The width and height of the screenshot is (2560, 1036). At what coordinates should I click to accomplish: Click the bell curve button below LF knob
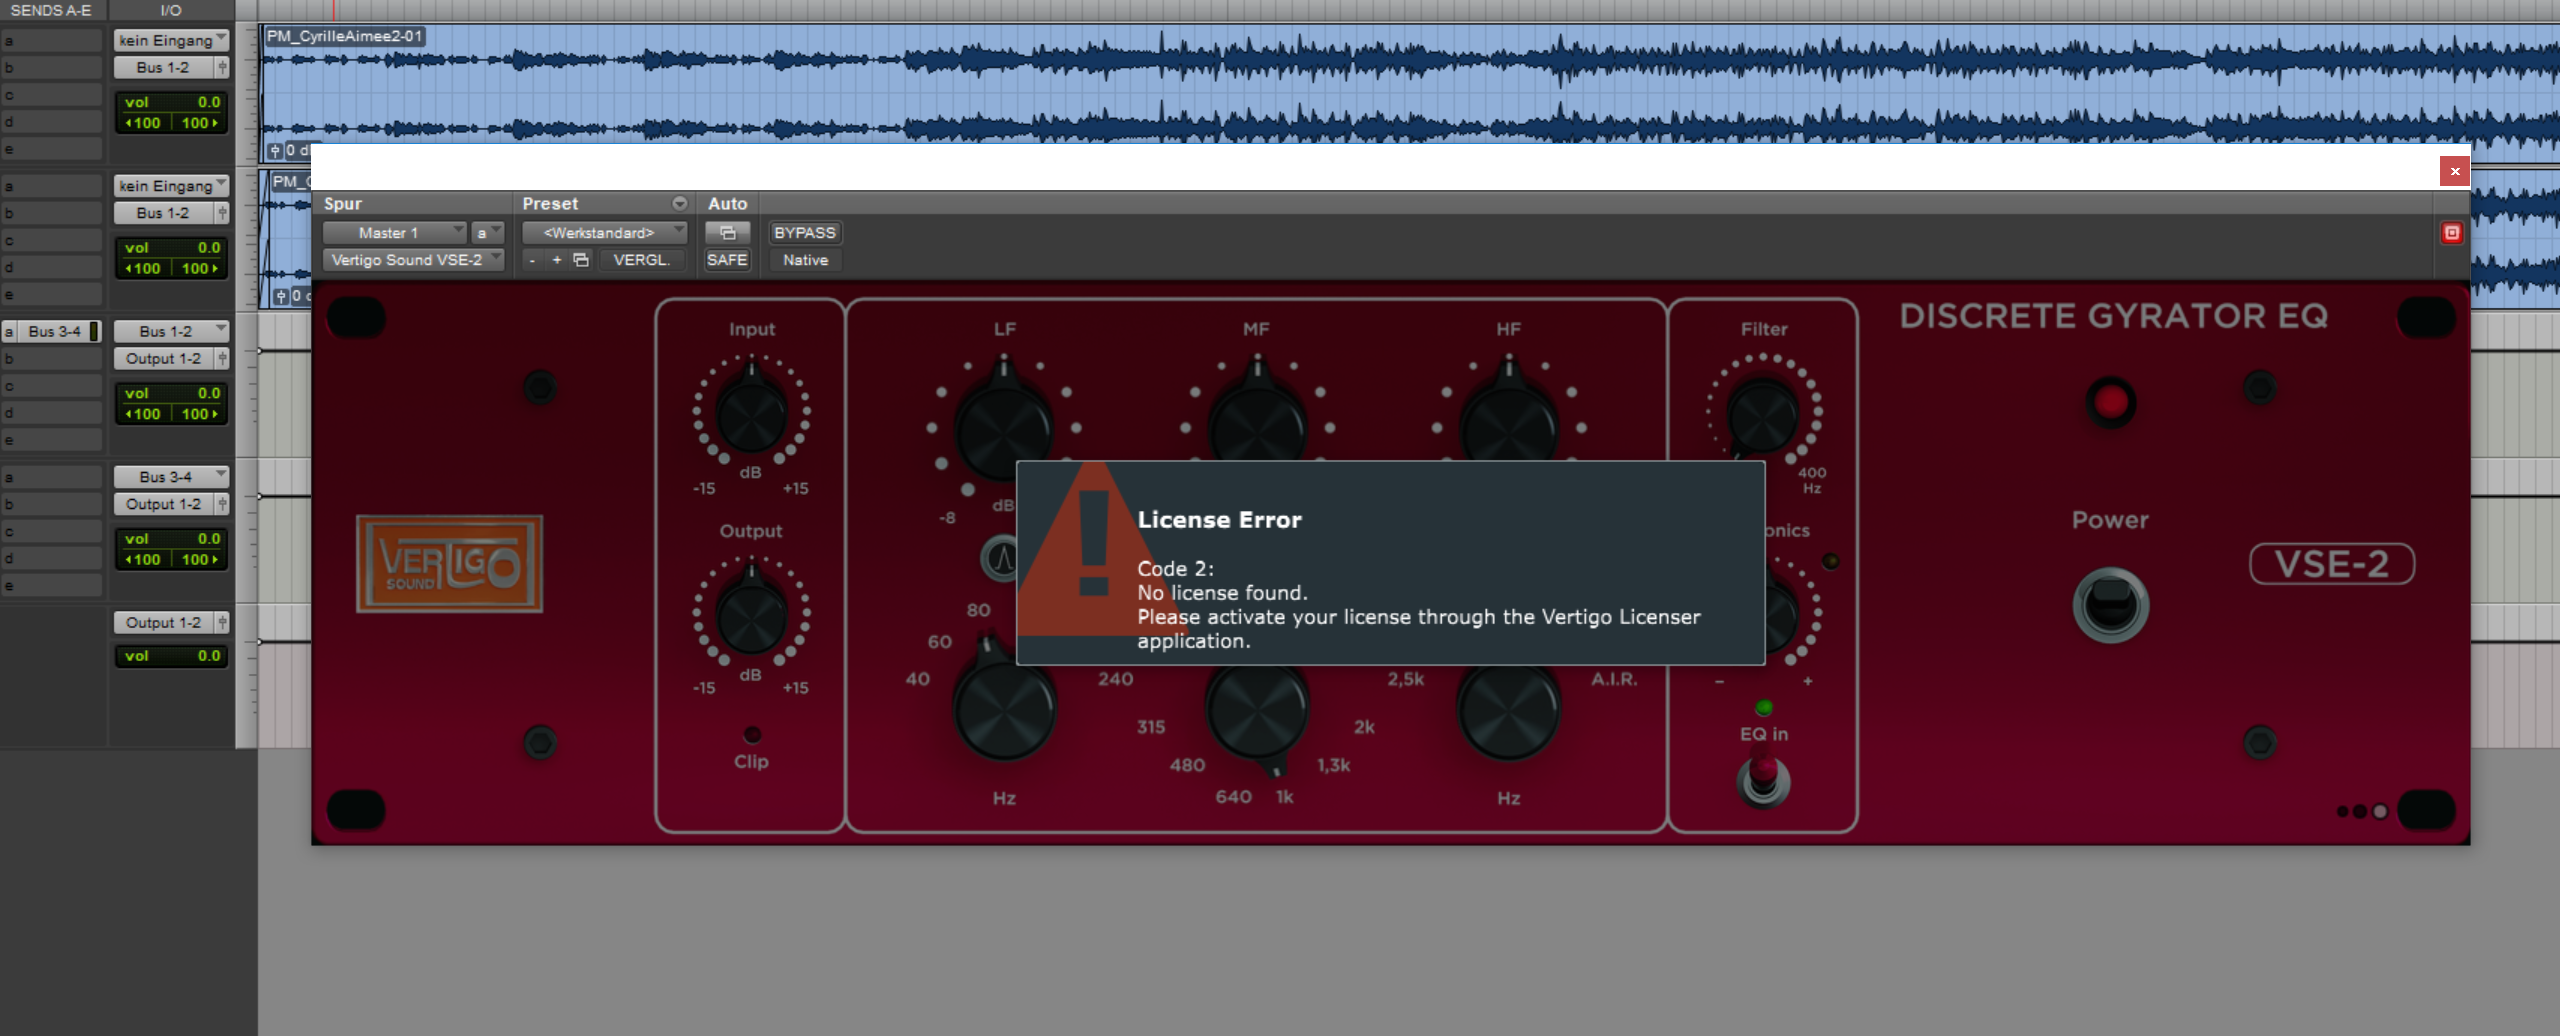[1000, 558]
